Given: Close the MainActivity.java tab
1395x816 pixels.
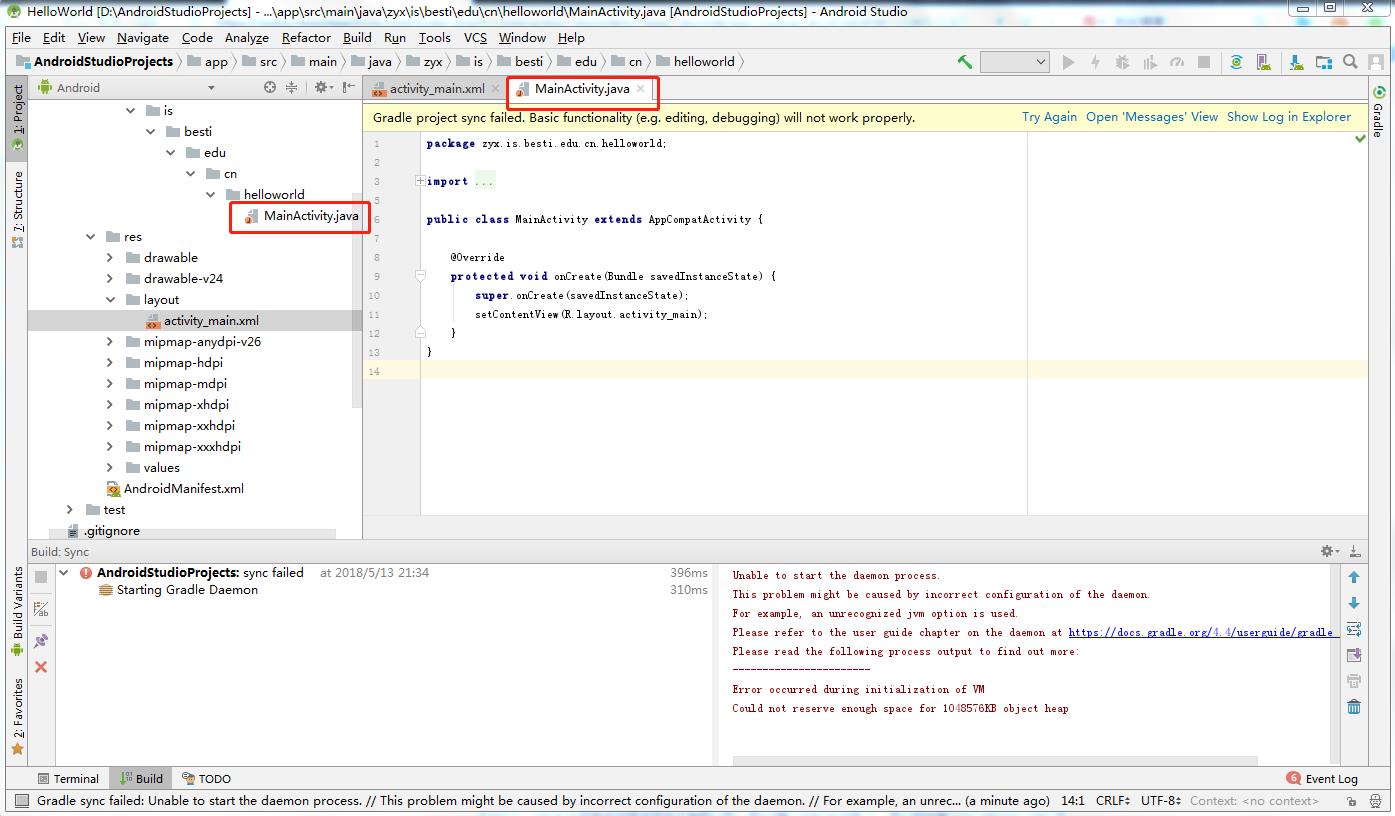Looking at the screenshot, I should coord(641,89).
